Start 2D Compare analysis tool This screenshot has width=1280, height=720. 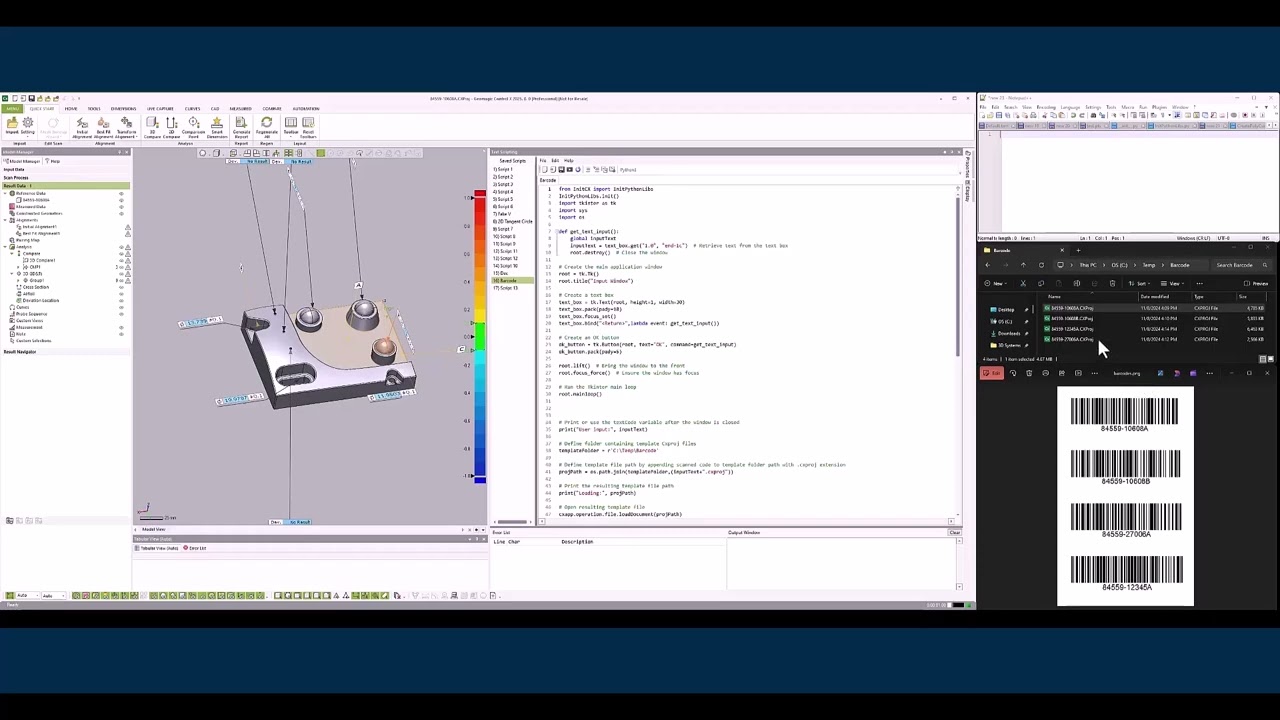171,128
